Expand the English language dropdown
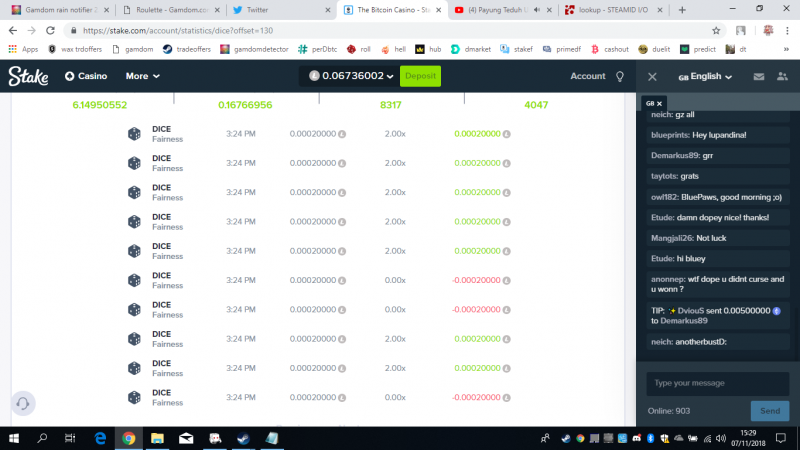The height and width of the screenshot is (450, 800). click(705, 77)
